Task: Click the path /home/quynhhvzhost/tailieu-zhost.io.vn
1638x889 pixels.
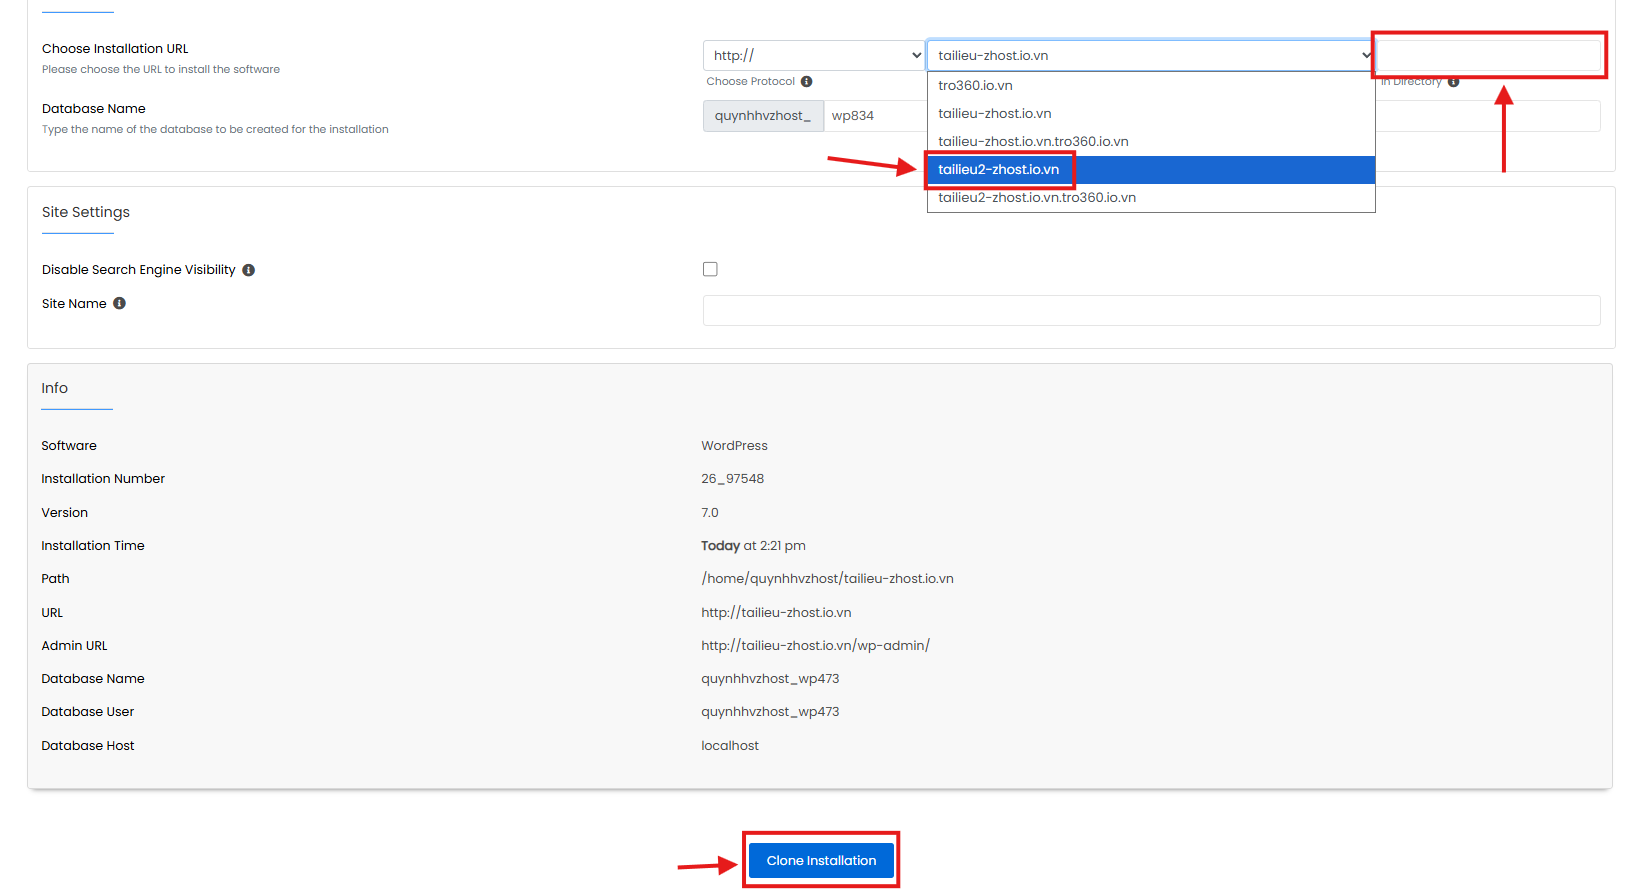Action: tap(827, 578)
